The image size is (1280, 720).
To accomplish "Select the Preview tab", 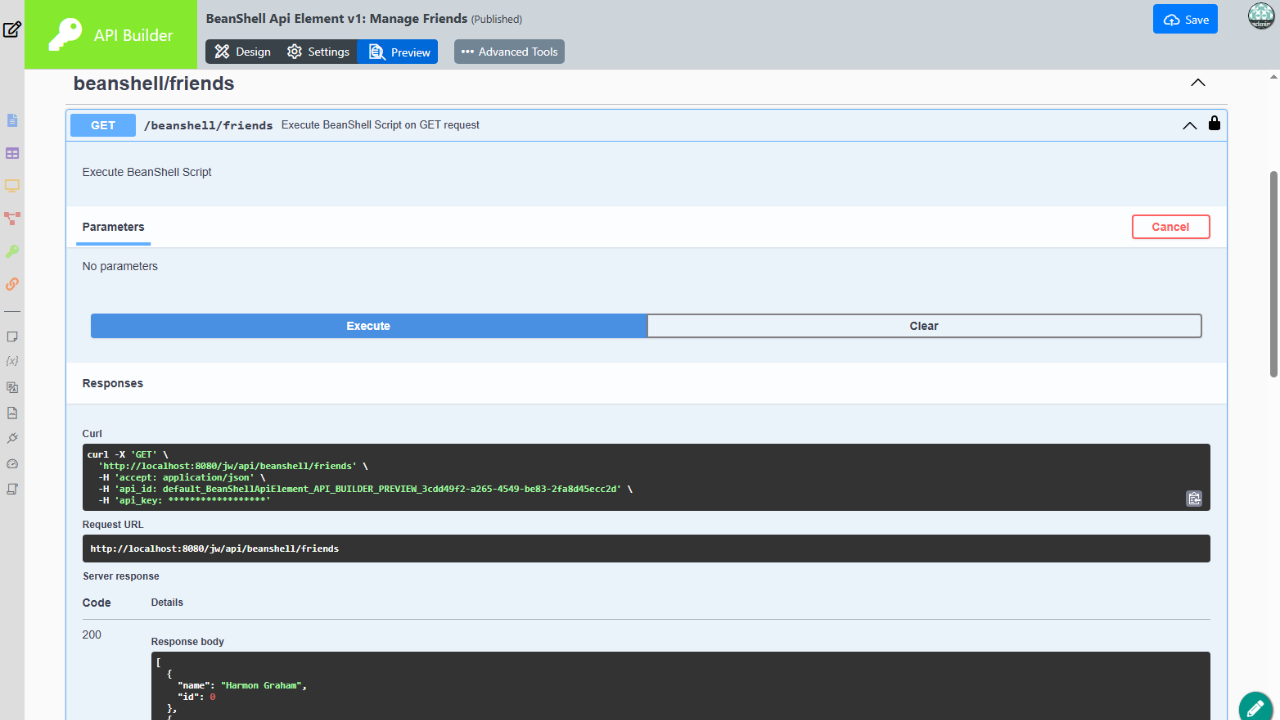I will tap(398, 52).
